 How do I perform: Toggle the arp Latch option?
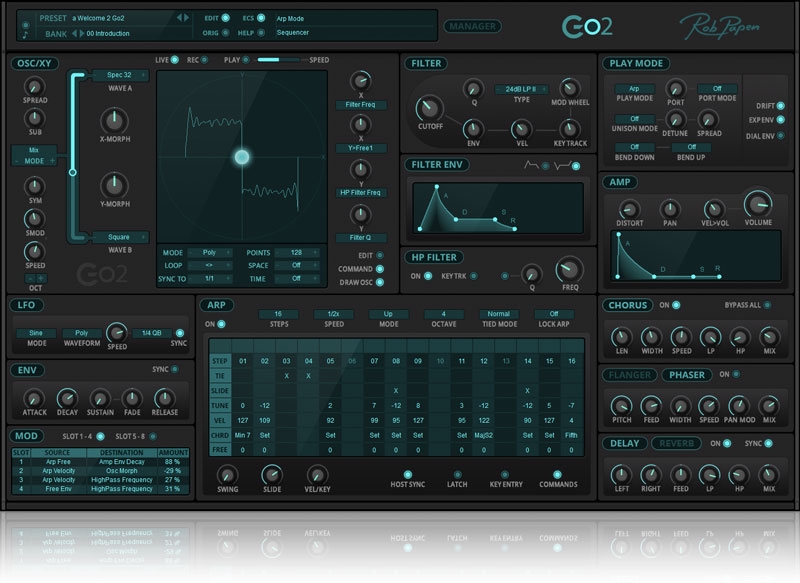click(458, 475)
